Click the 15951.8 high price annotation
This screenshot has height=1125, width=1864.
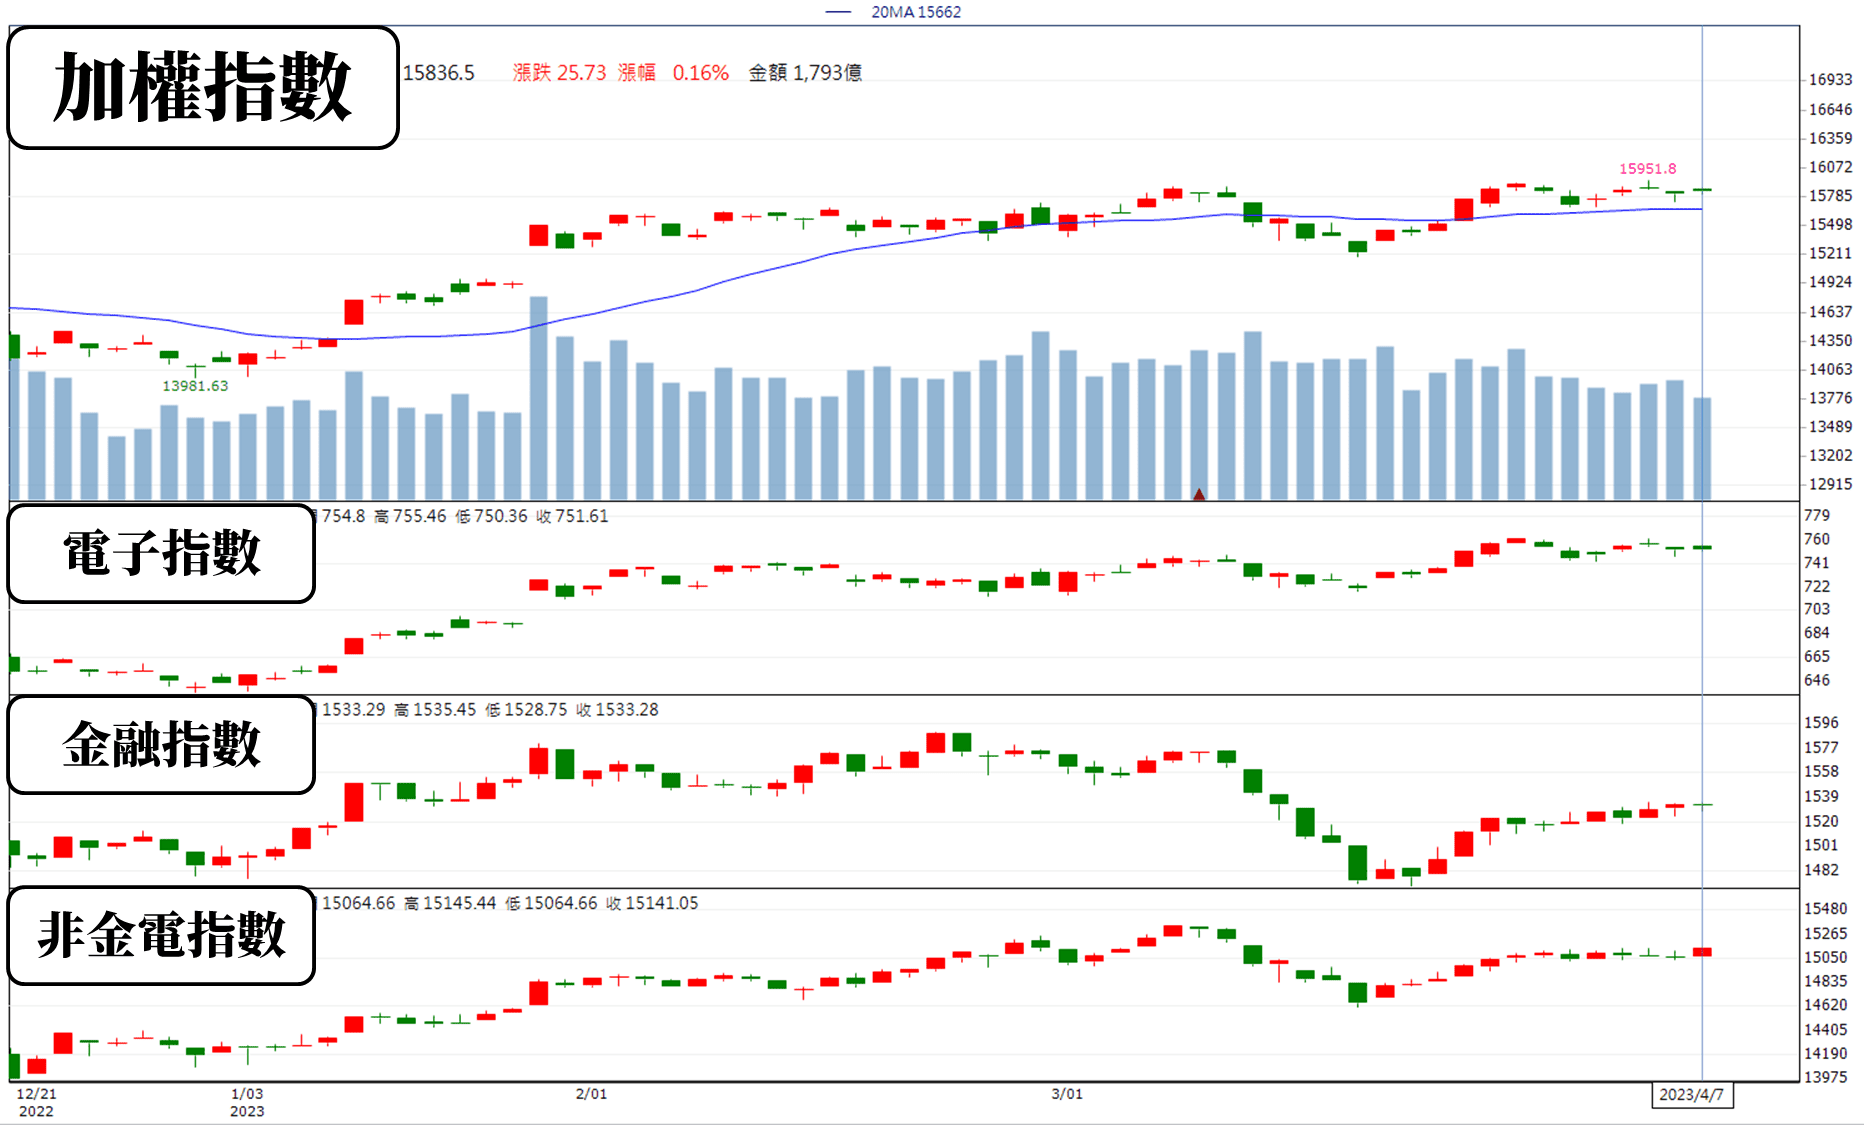click(1647, 169)
